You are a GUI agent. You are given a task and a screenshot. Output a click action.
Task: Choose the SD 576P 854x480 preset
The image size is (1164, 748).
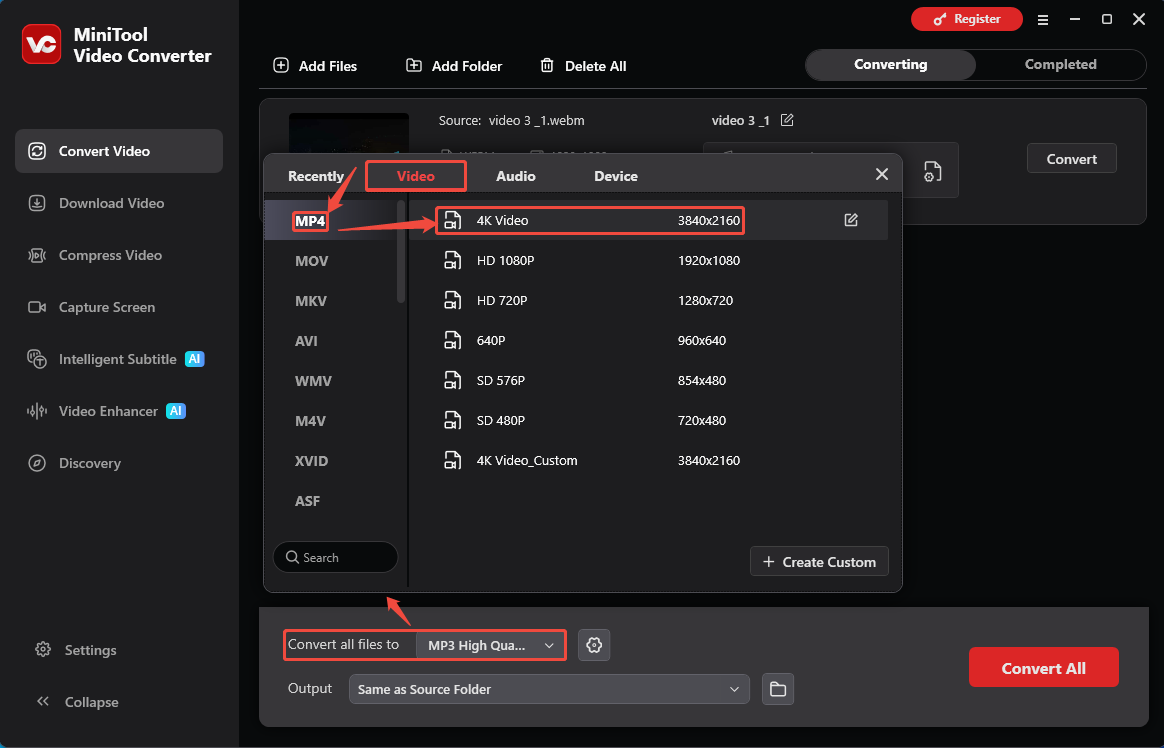pyautogui.click(x=649, y=380)
